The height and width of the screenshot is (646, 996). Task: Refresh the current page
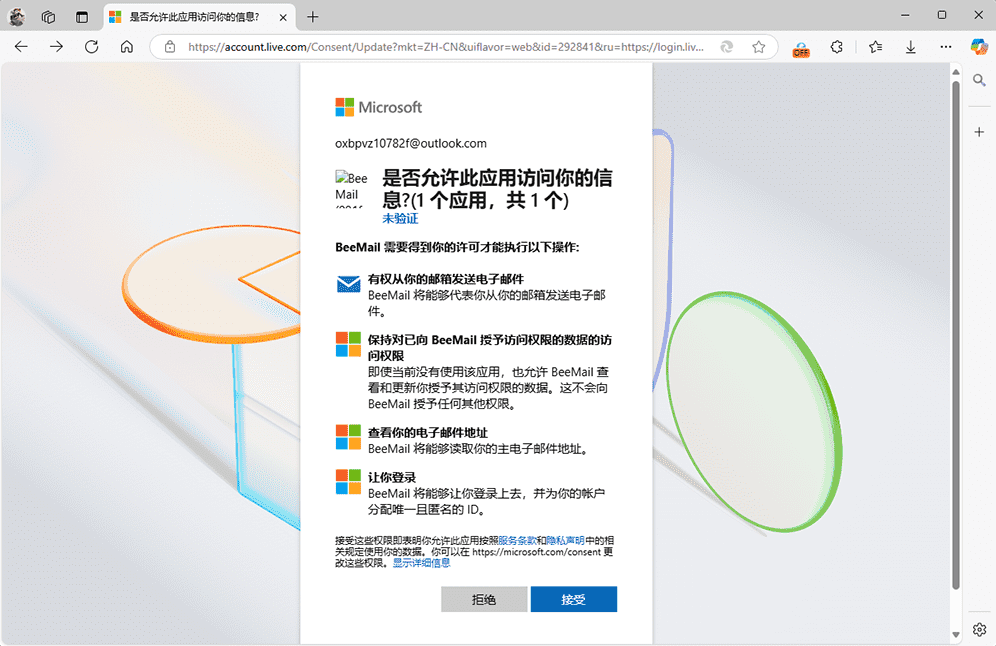point(91,46)
